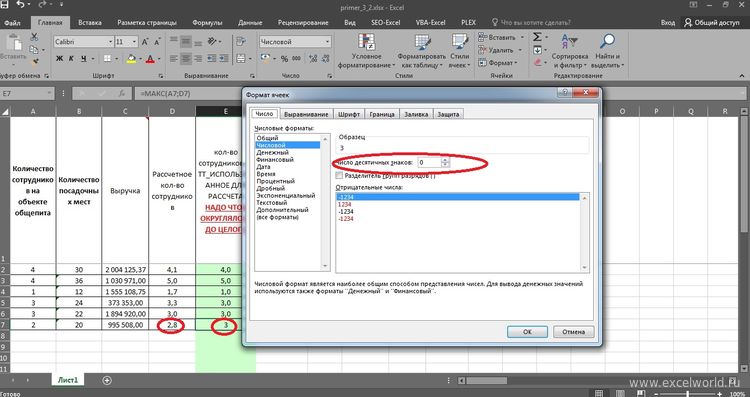Toggle underline Ч formatting
750x397 pixels.
[84, 59]
